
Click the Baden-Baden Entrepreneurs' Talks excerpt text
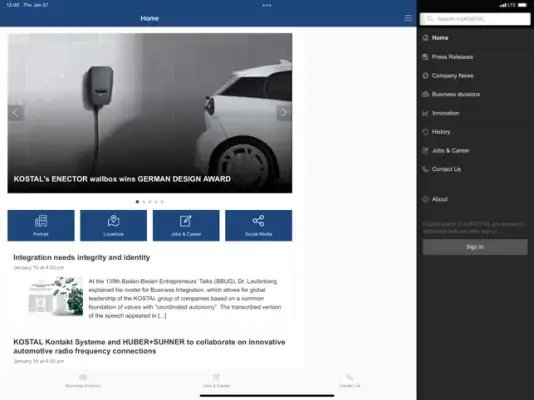coord(185,298)
